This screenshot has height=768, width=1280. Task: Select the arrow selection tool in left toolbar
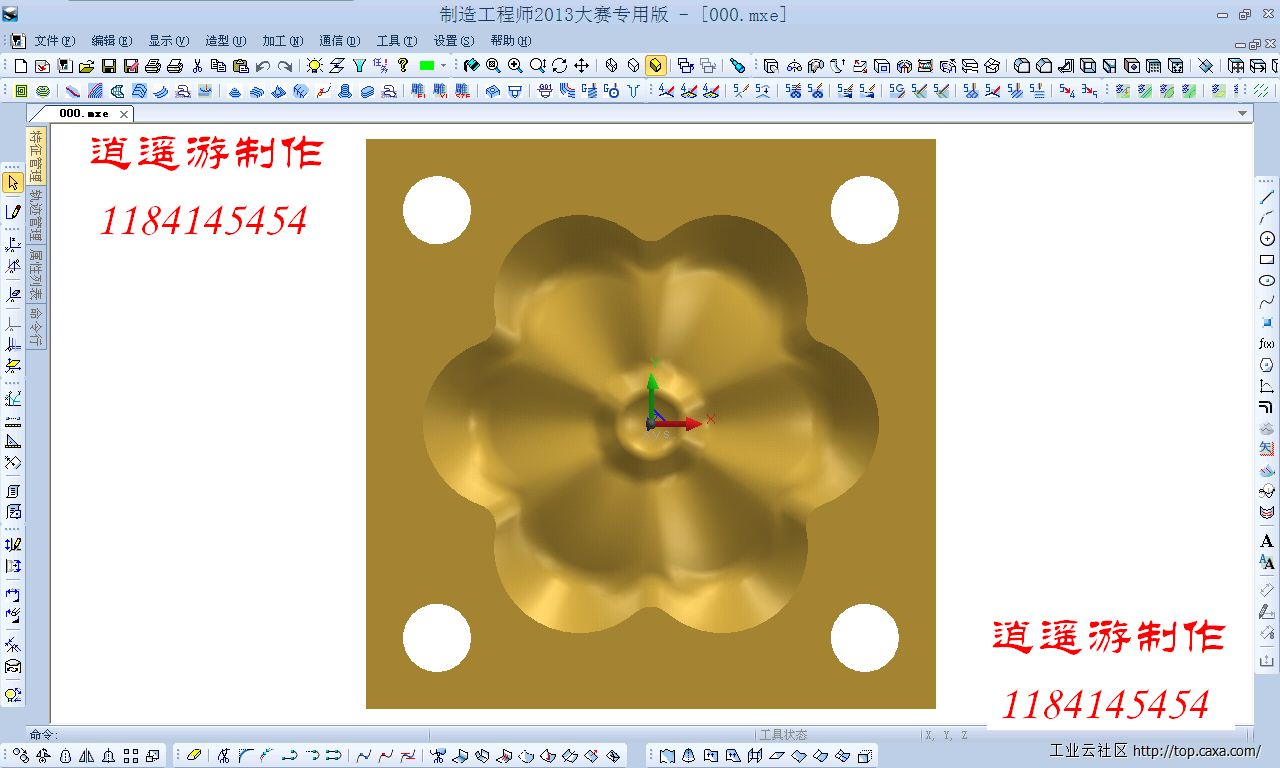(13, 183)
